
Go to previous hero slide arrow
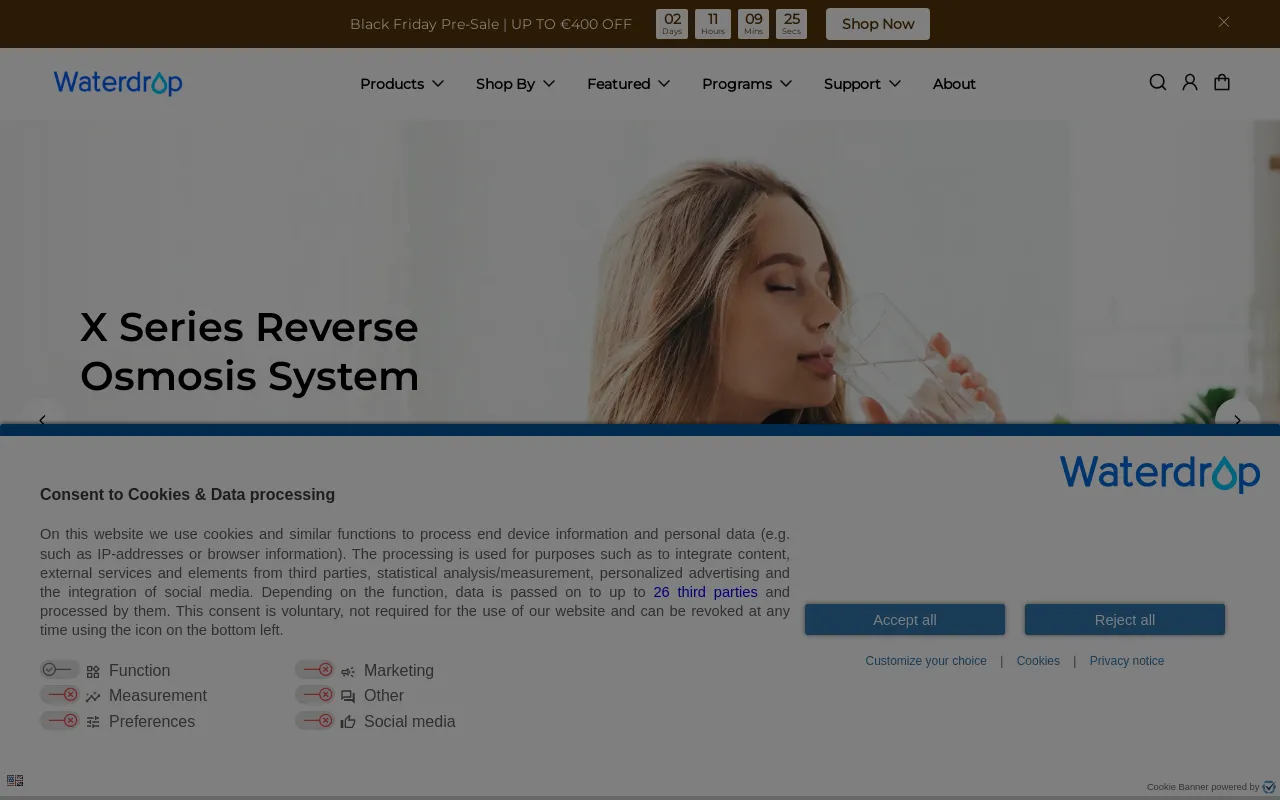[42, 420]
